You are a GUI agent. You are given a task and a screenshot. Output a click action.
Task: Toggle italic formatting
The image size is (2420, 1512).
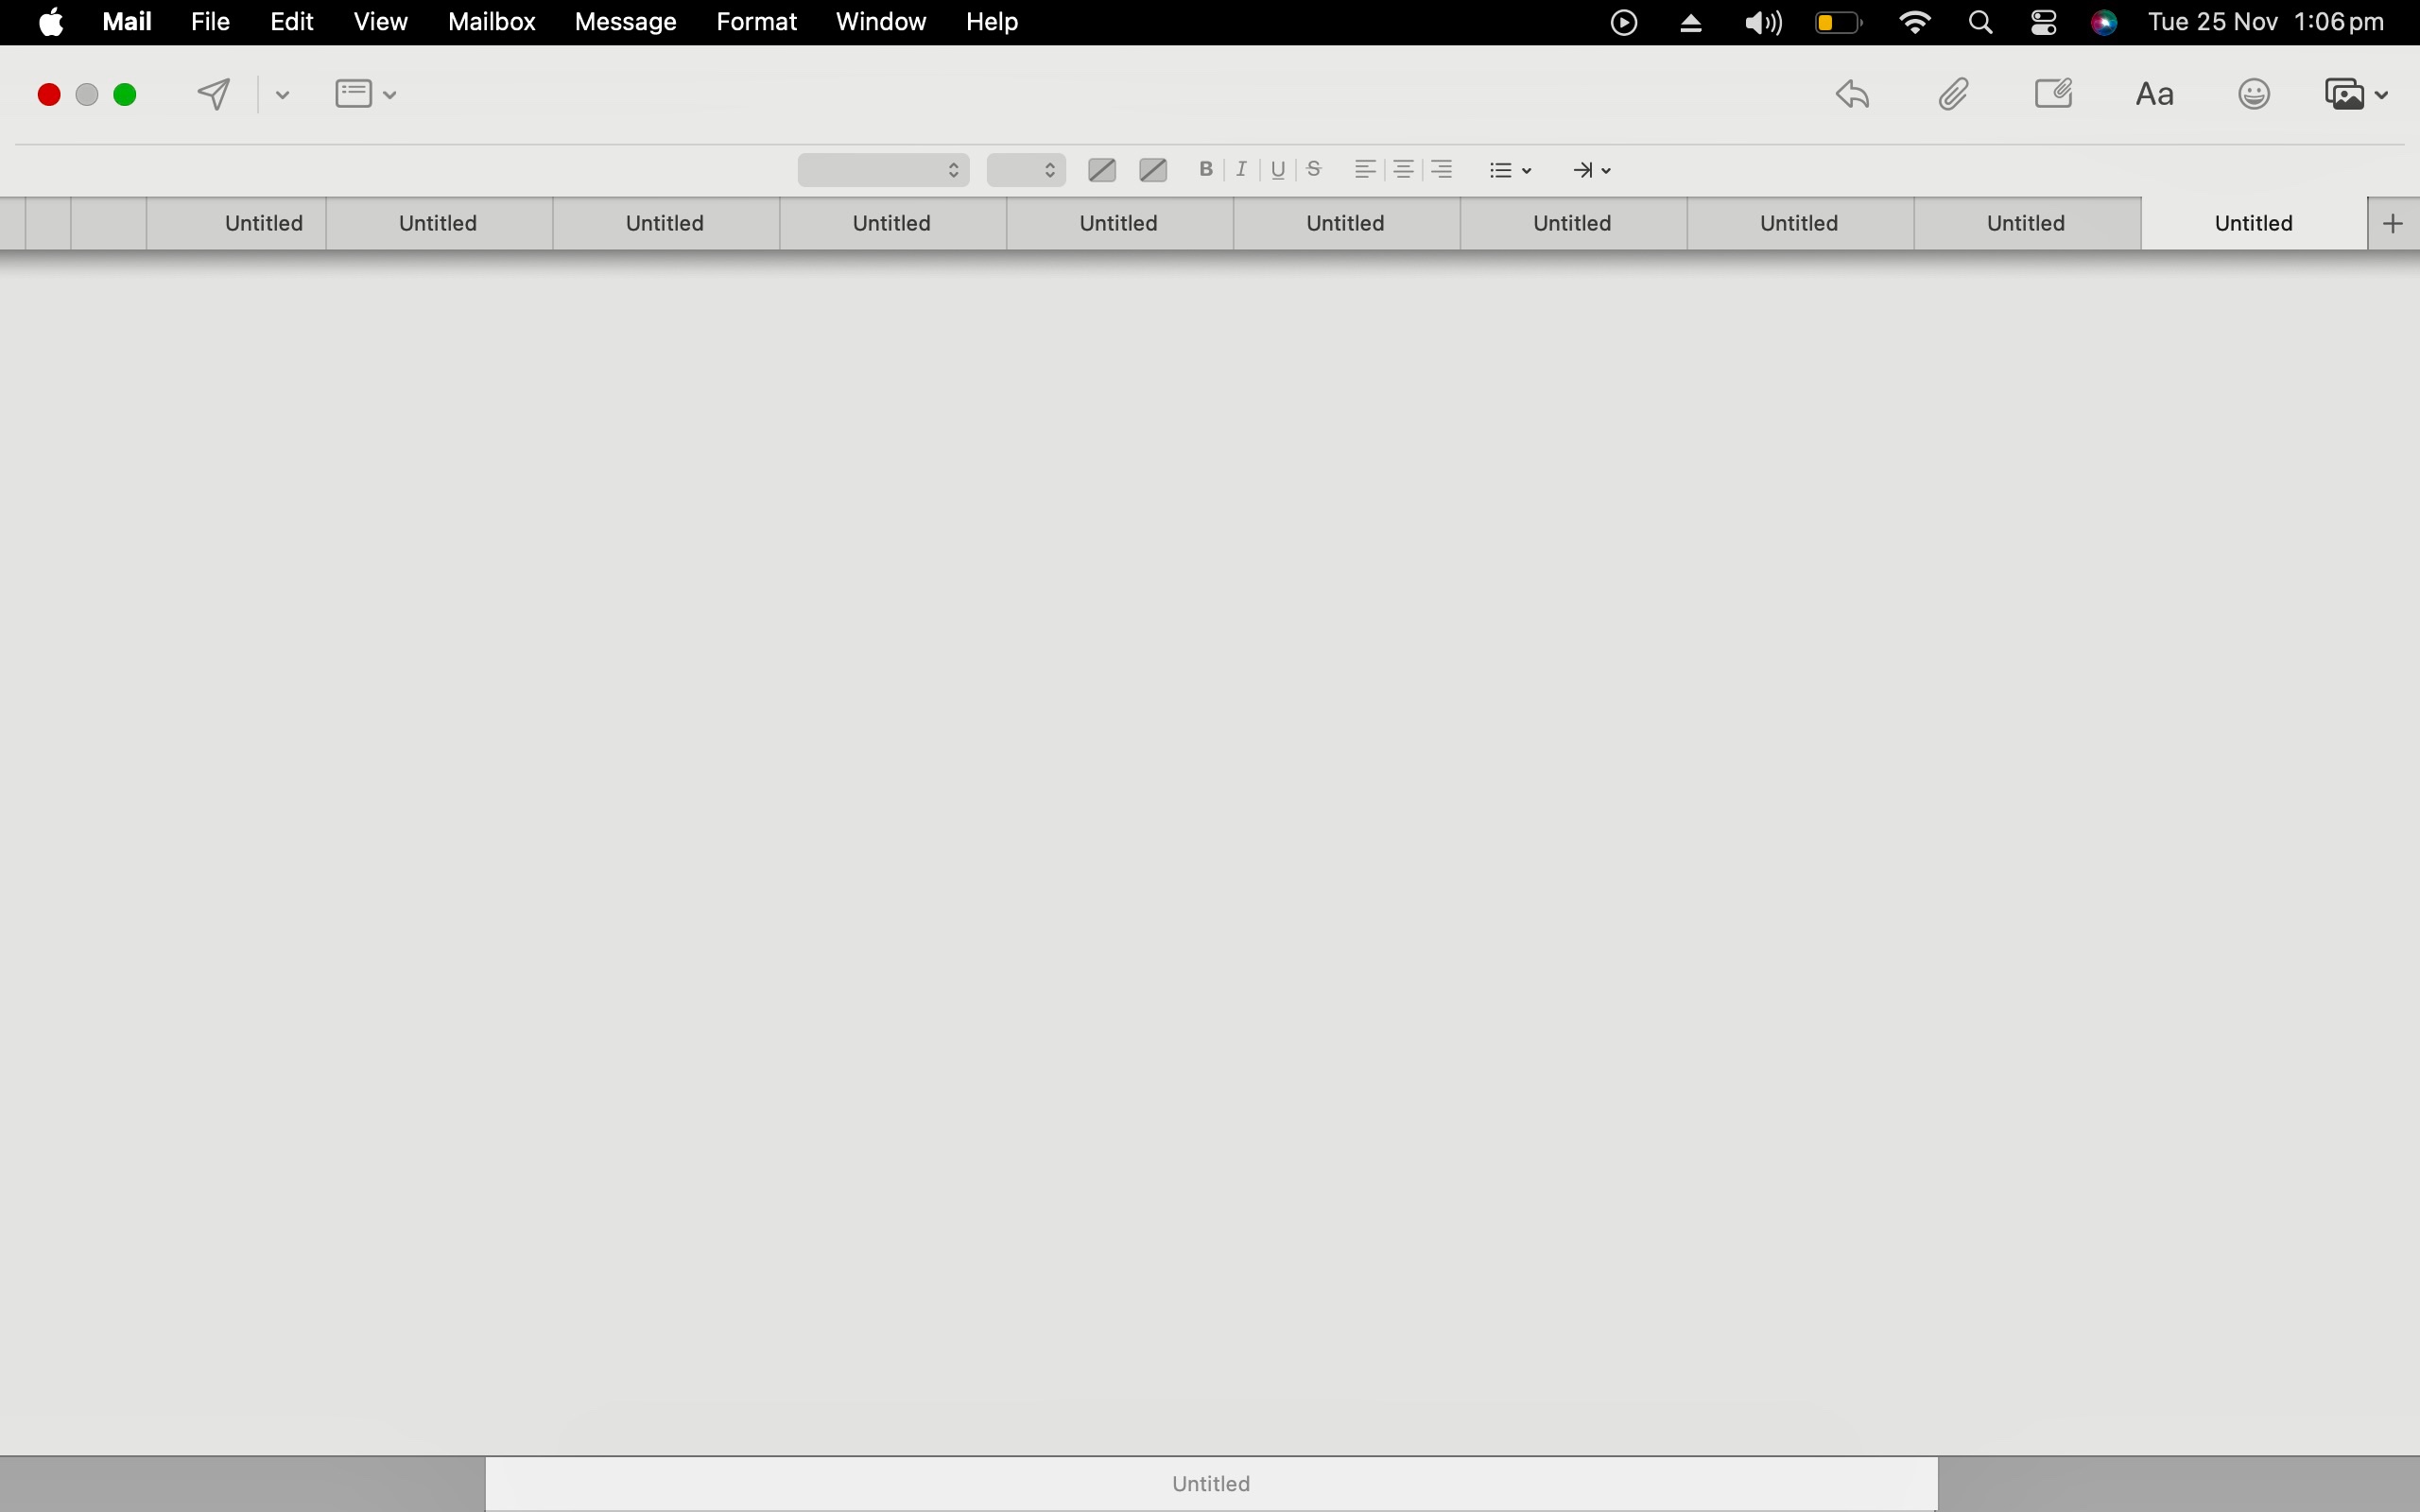click(1242, 170)
